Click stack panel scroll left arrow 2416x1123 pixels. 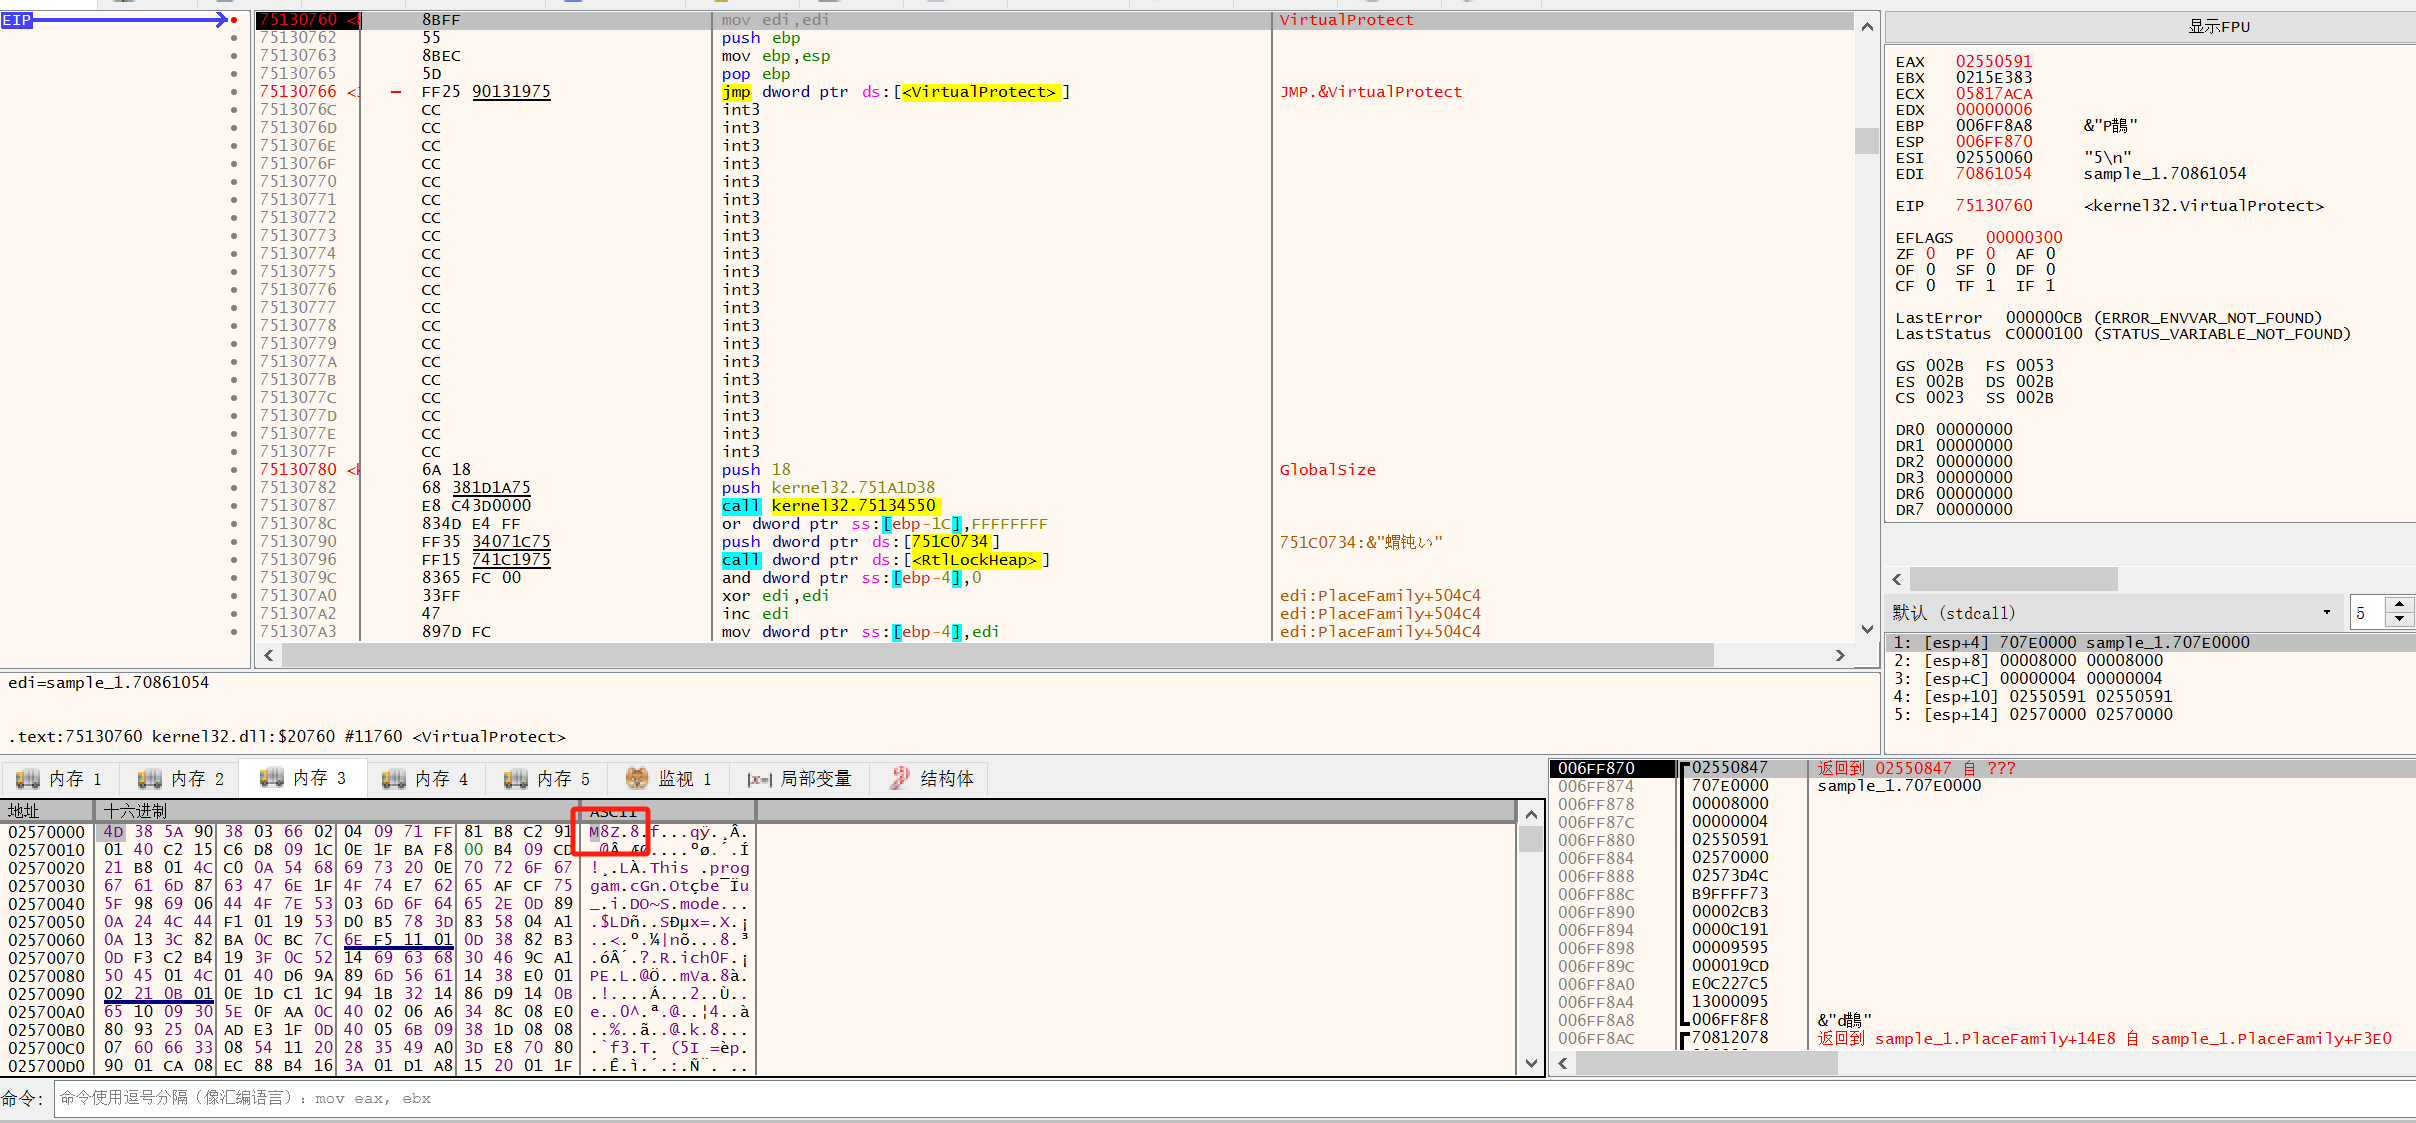[1562, 1065]
